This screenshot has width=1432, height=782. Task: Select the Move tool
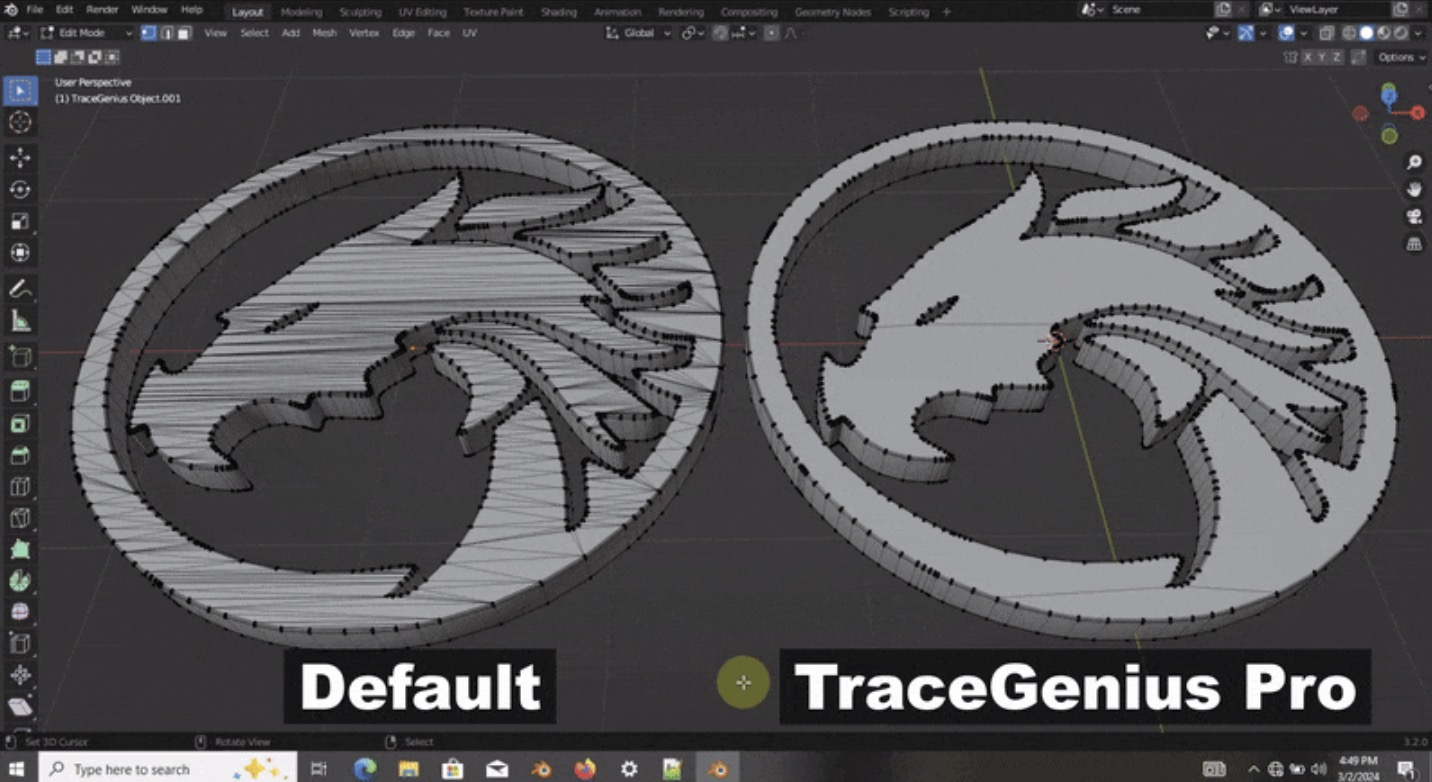click(x=19, y=158)
